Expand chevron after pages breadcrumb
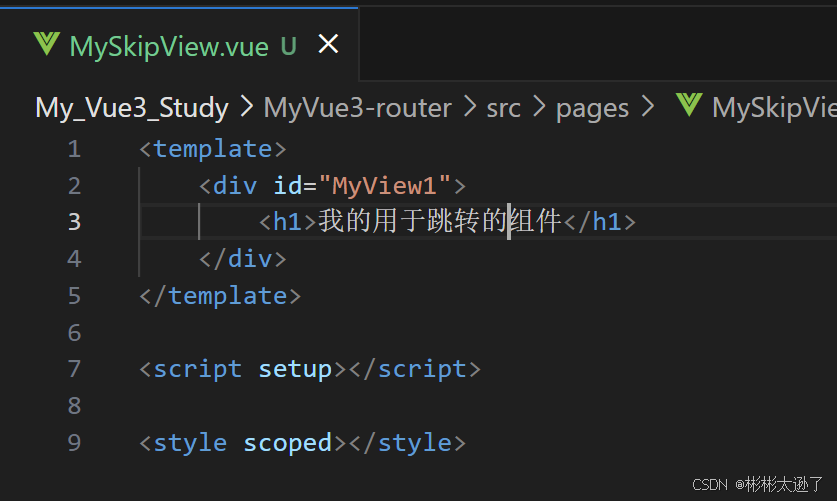Screen dimensions: 837x501 click(x=648, y=107)
